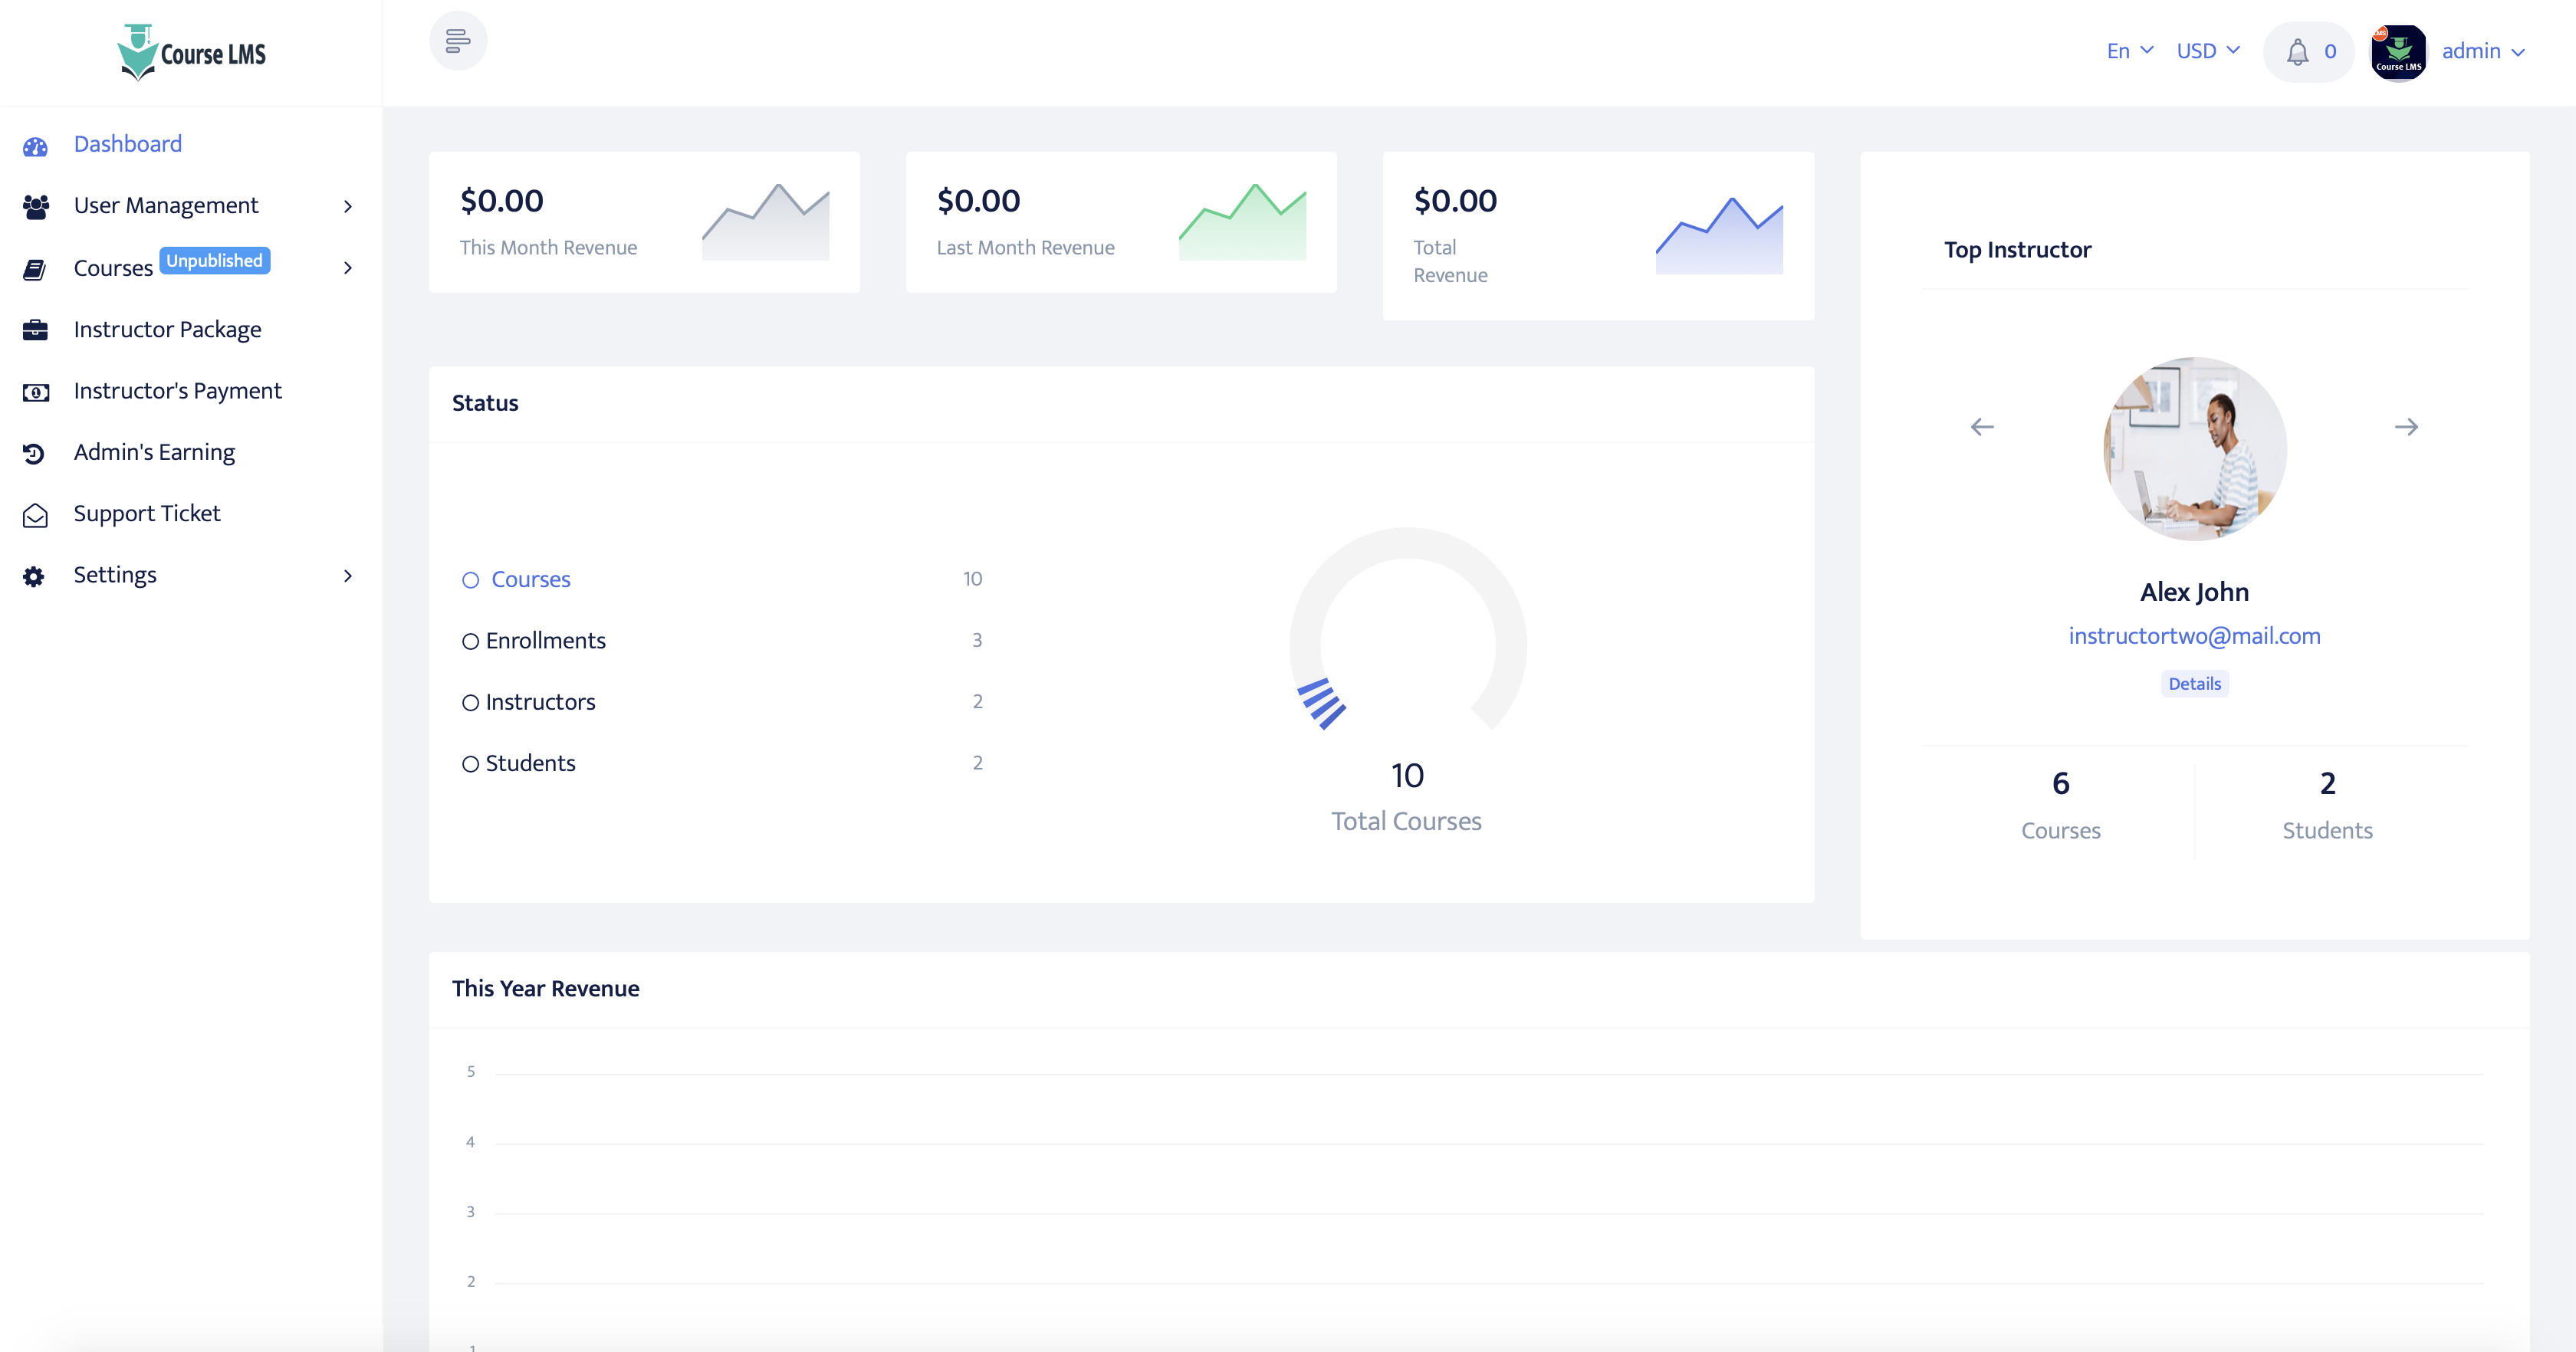Screen dimensions: 2576x1352
Task: Click the Instructor's Payment money icon
Action: pos(35,392)
